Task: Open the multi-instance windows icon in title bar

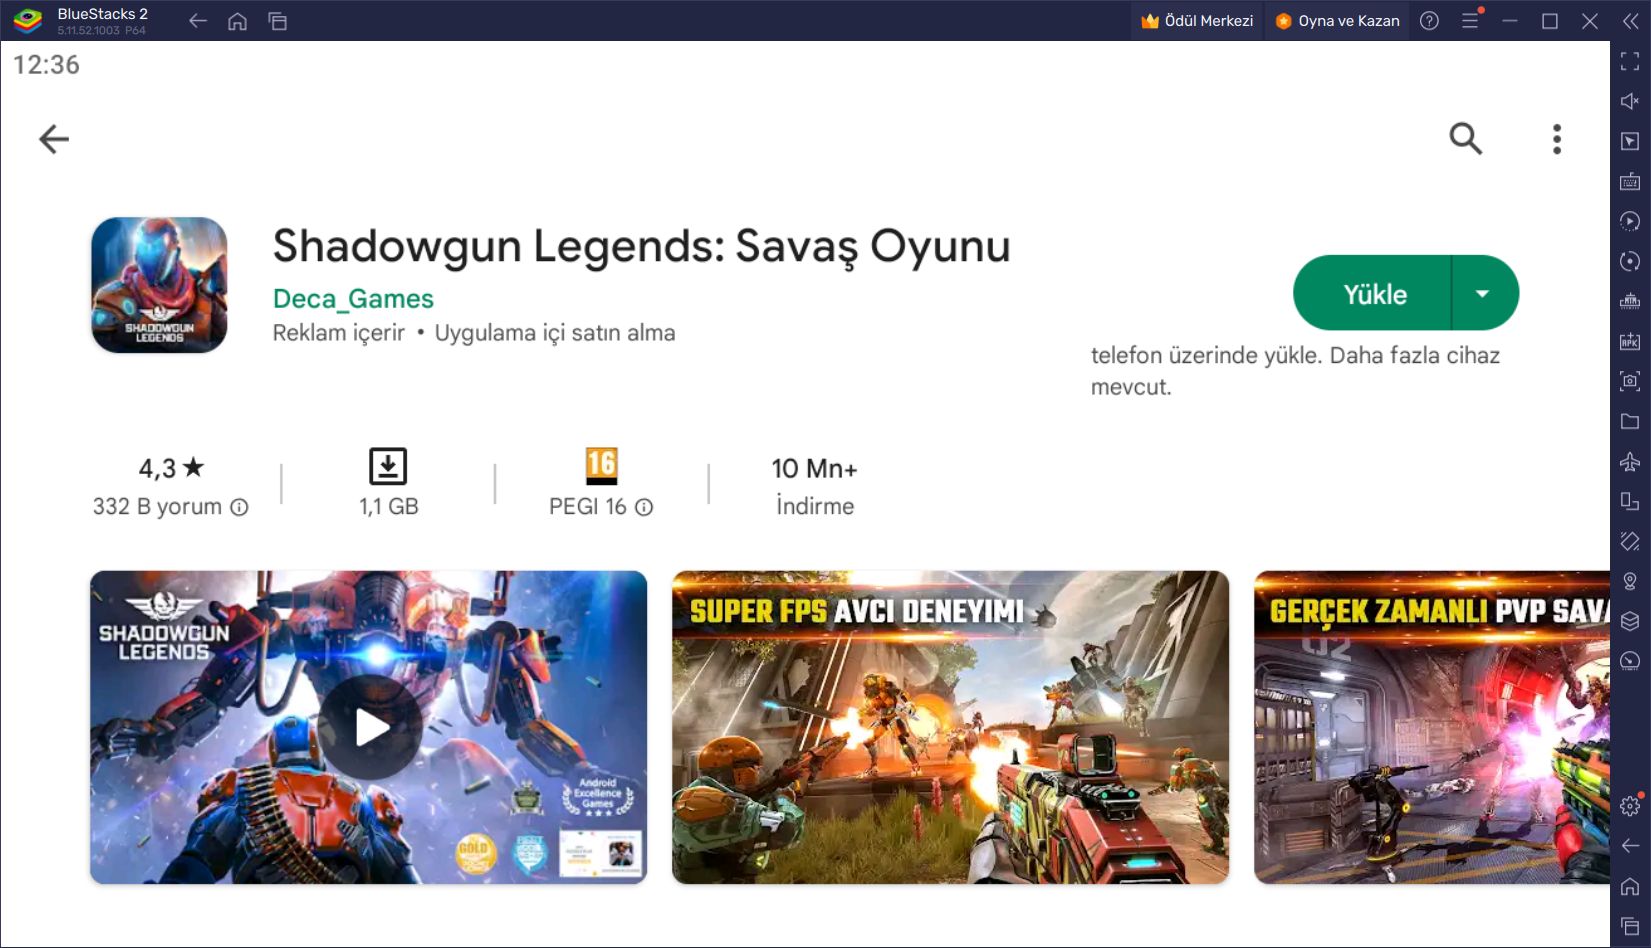Action: tap(278, 21)
